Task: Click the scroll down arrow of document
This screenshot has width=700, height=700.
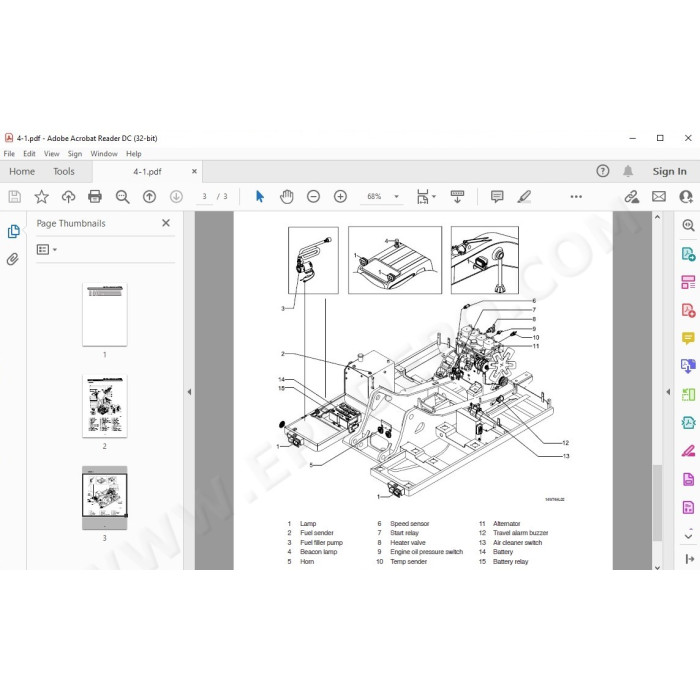Action: (657, 567)
